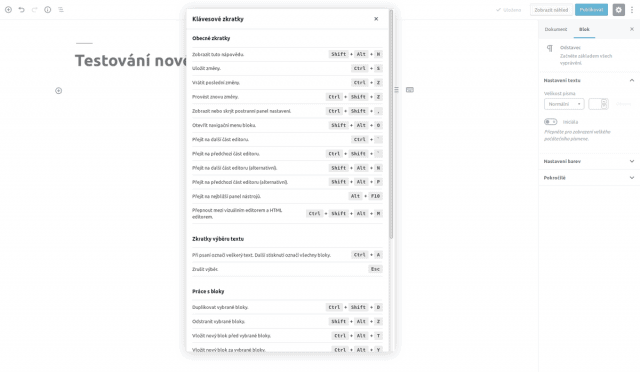Click the redo arrow icon
This screenshot has width=640, height=372.
click(34, 9)
